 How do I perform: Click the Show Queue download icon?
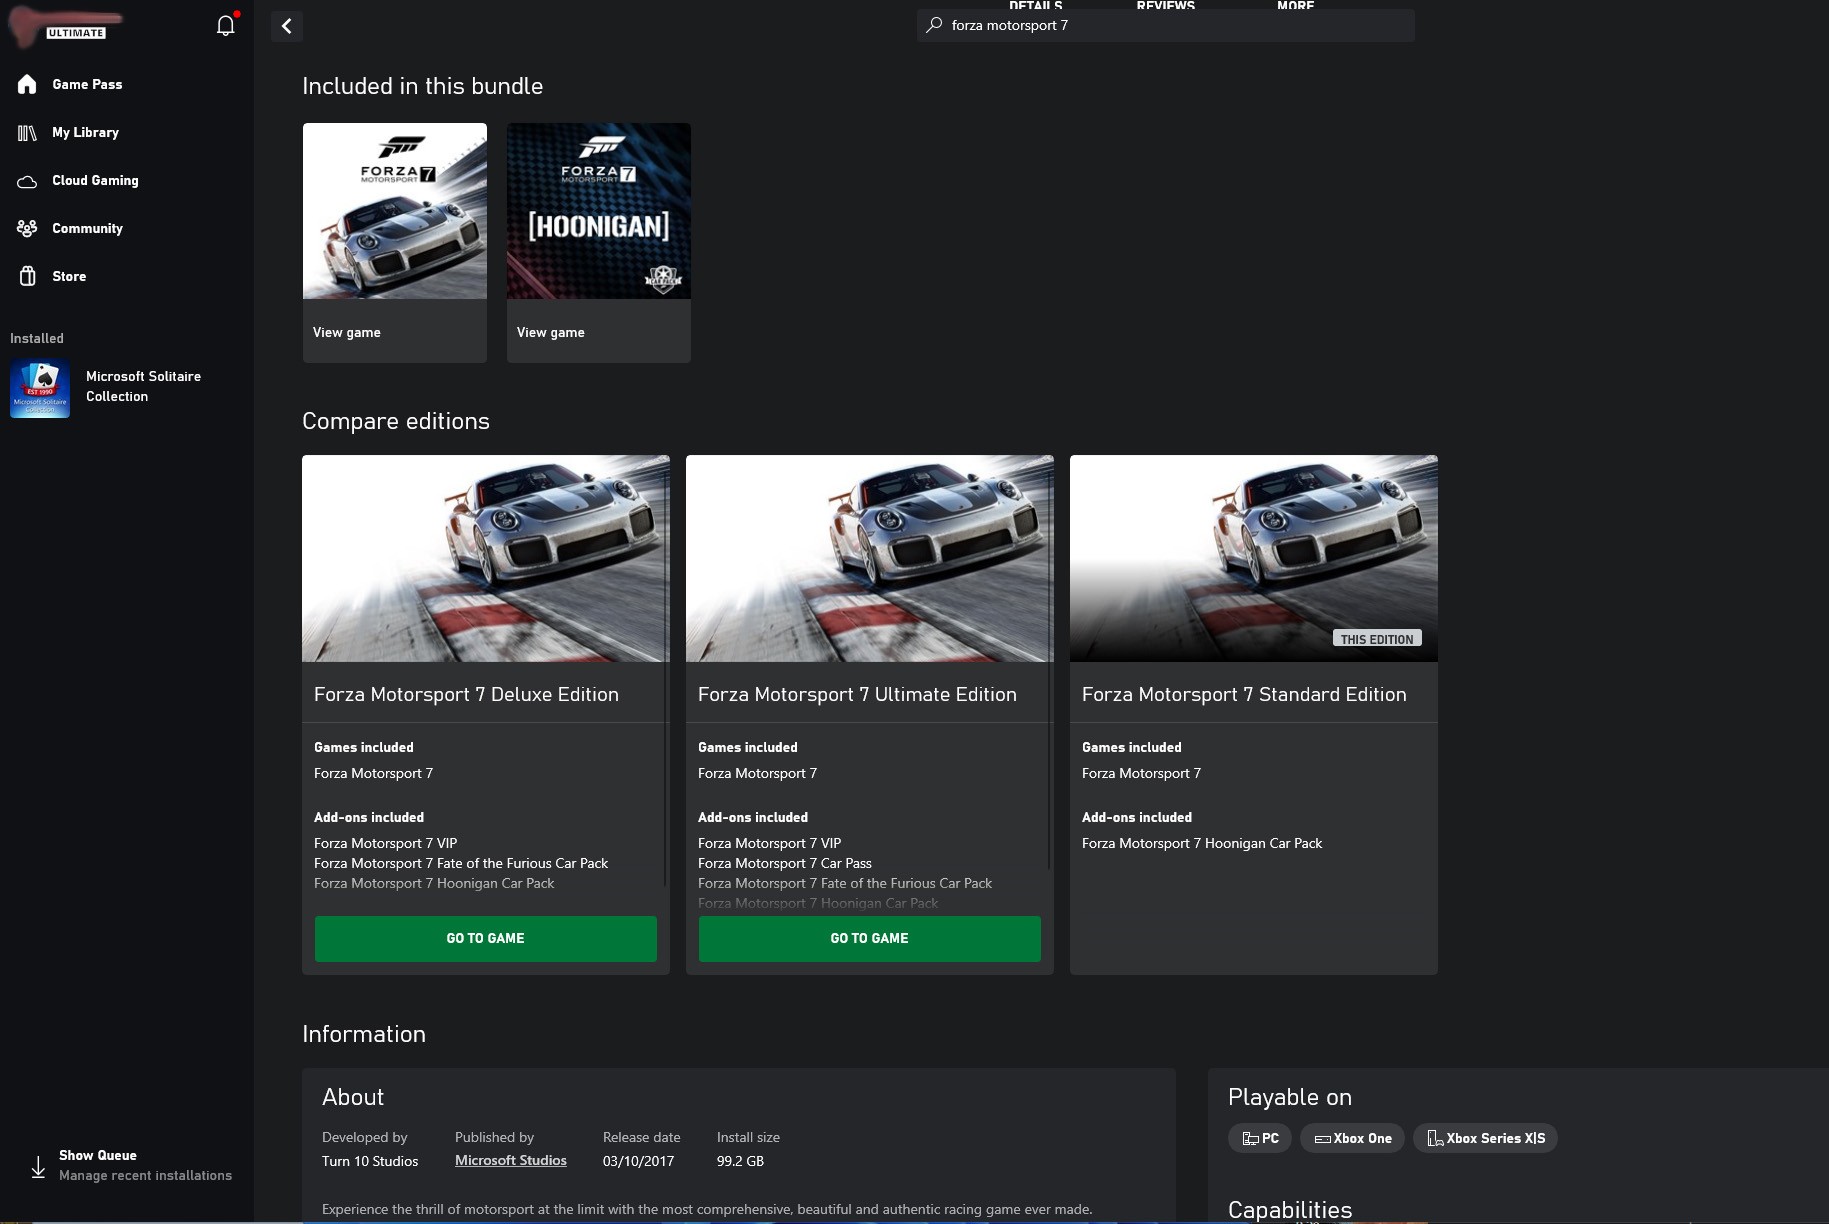pos(38,1167)
